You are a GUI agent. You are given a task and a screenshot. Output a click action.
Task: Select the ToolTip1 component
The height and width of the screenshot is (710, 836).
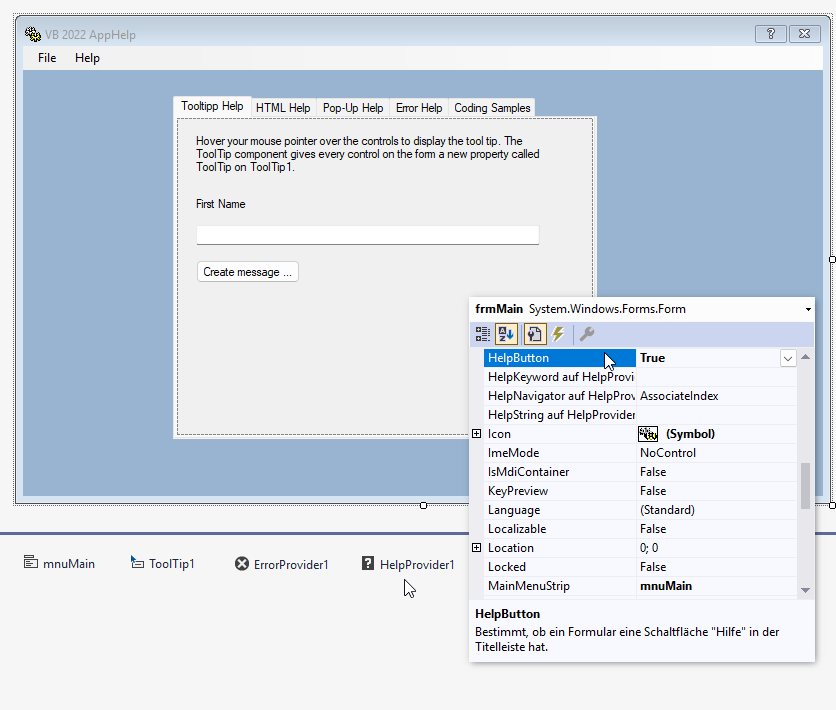point(163,564)
